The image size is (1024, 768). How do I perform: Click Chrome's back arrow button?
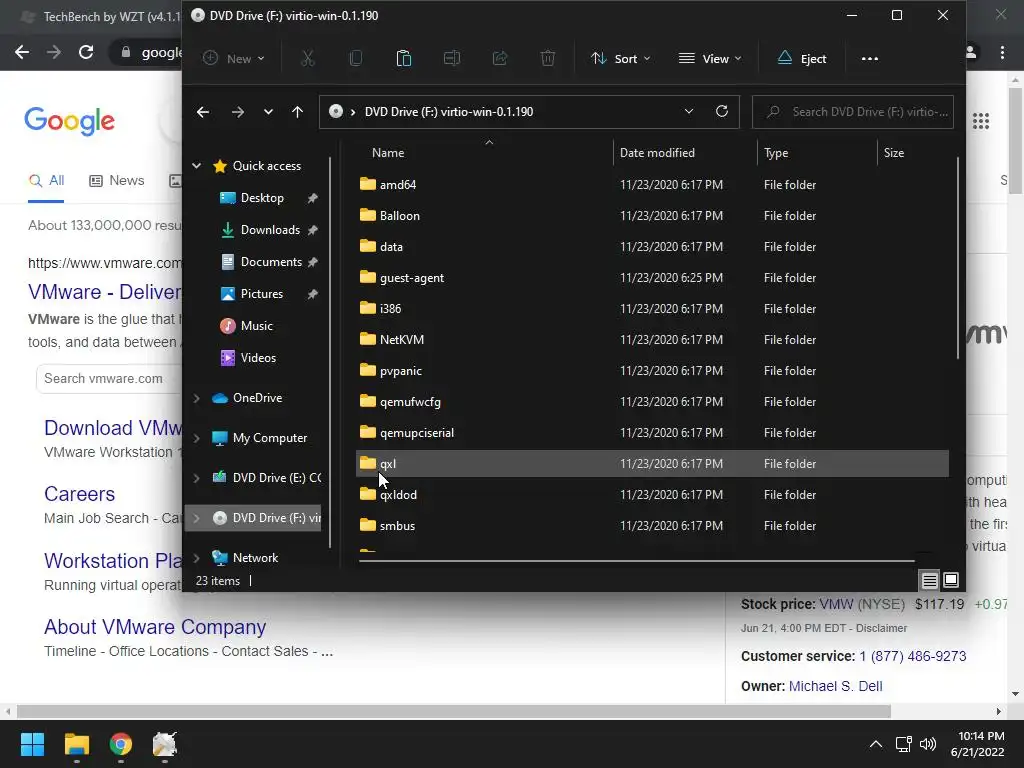tap(22, 52)
